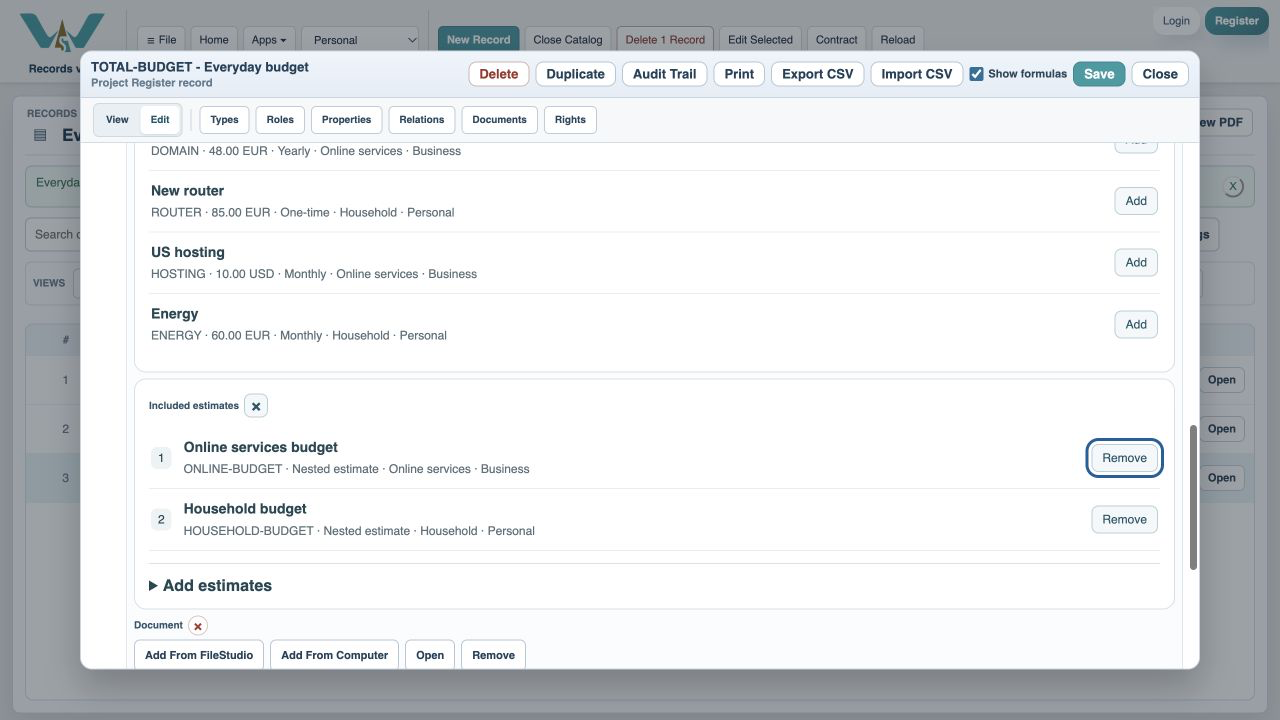
Task: Click the application logo in top-left corner
Action: pos(62,33)
